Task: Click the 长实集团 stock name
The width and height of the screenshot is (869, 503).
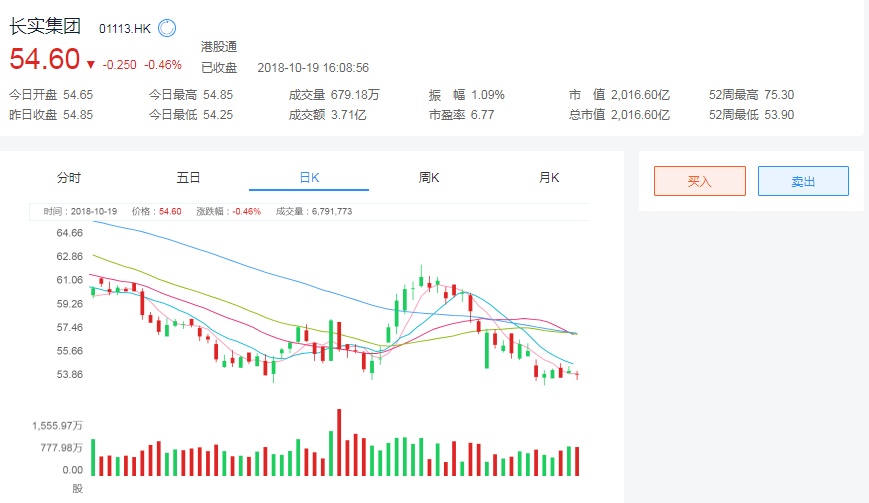Action: point(45,27)
